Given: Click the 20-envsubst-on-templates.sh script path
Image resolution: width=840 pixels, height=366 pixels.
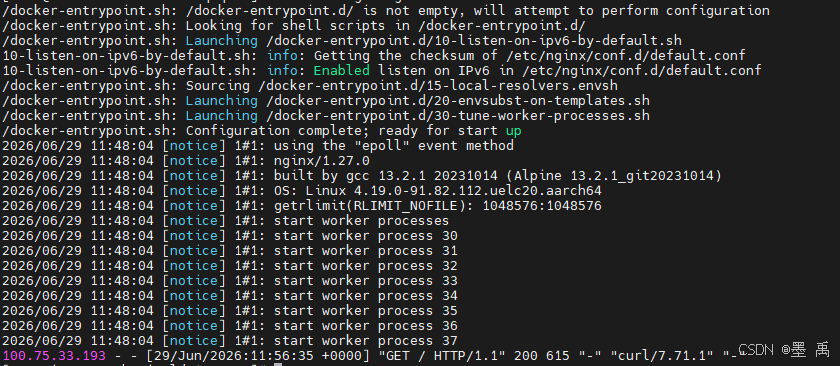Looking at the screenshot, I should coord(458,101).
